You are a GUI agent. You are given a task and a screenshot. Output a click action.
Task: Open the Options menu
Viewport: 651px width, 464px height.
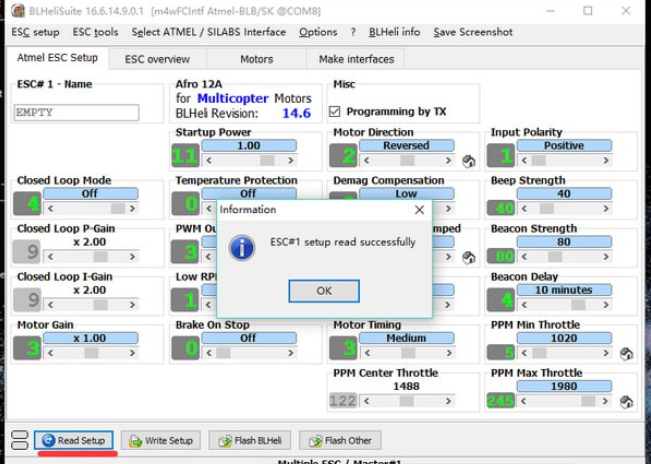pyautogui.click(x=318, y=32)
